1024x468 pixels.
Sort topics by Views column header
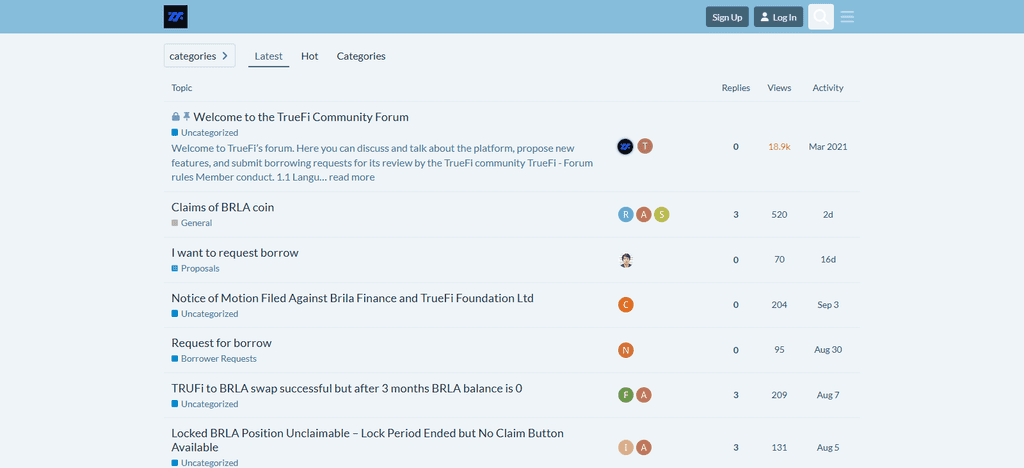pos(779,87)
